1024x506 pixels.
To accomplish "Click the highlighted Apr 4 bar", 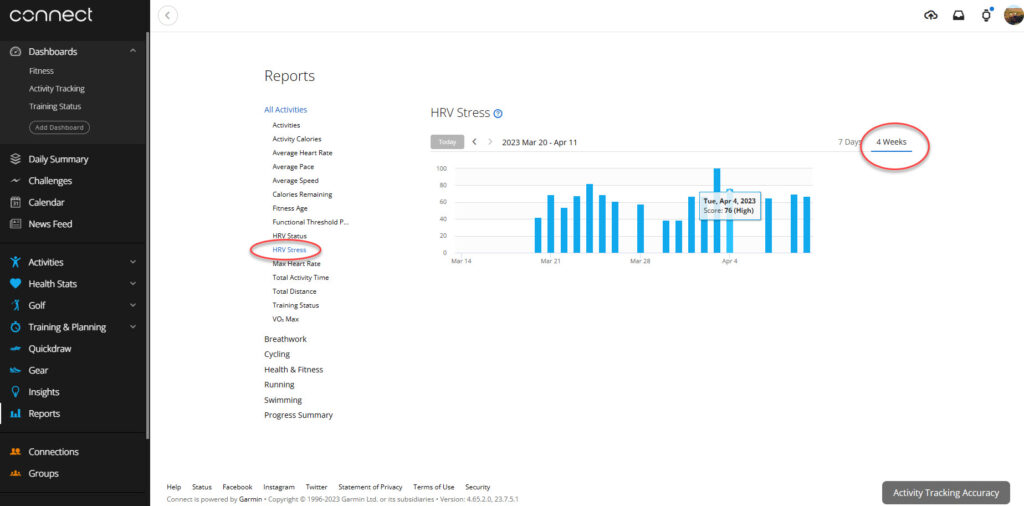I will pyautogui.click(x=729, y=221).
